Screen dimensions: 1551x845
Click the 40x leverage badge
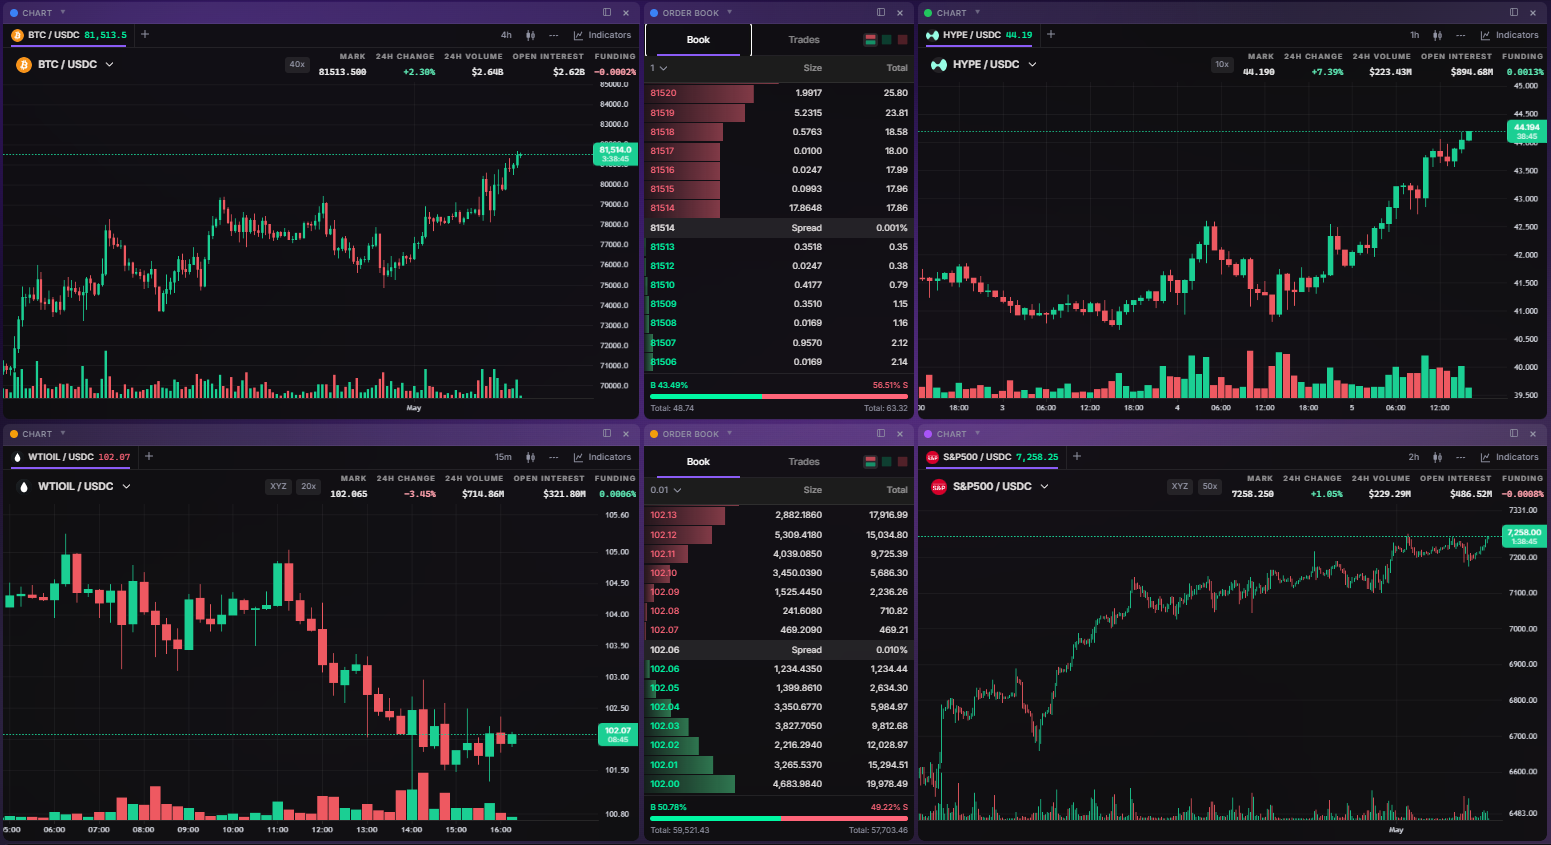point(297,65)
